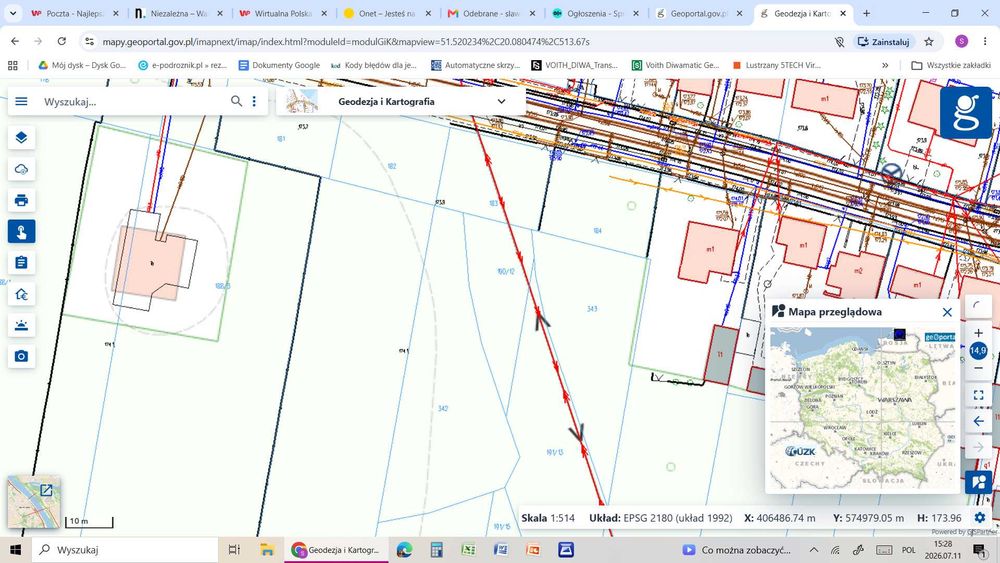Take a map snapshot with camera tool

click(x=21, y=356)
